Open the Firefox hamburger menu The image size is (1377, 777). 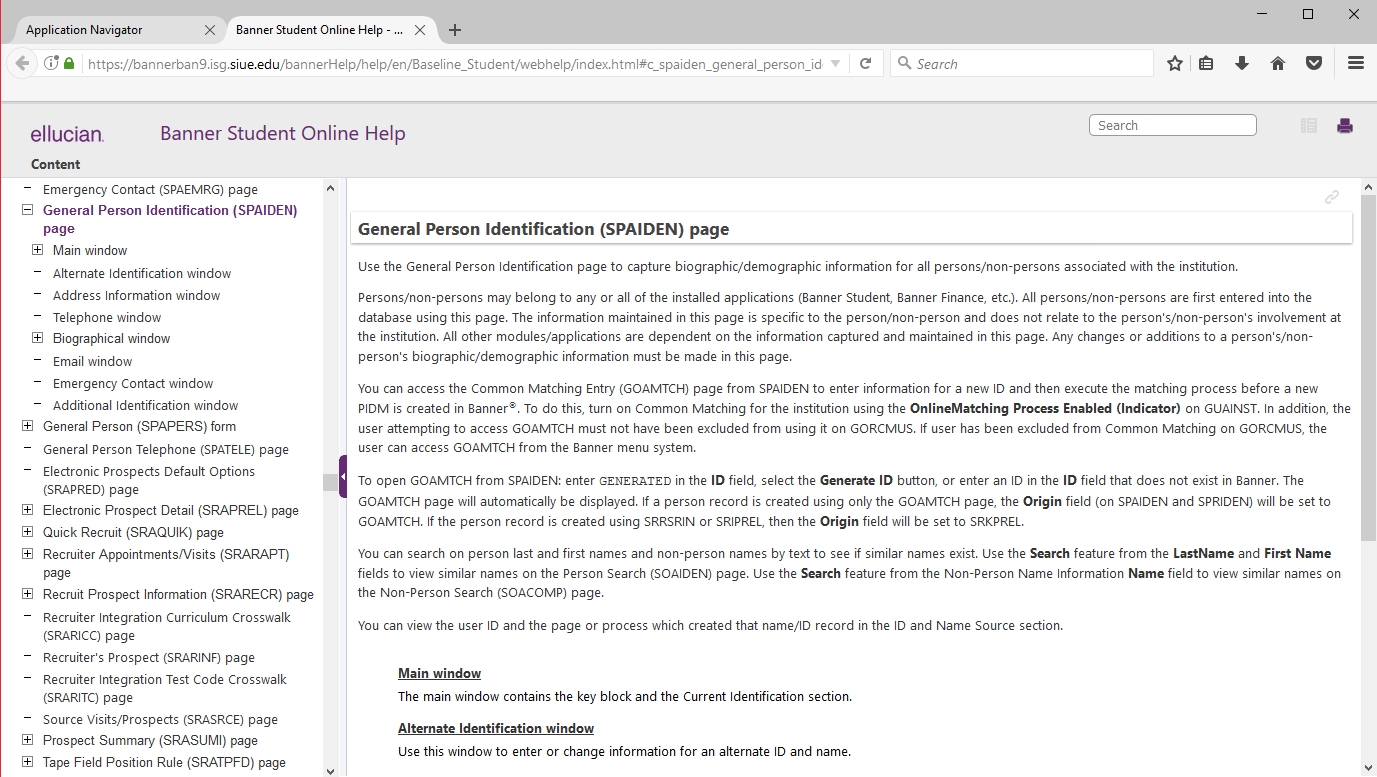pyautogui.click(x=1355, y=64)
